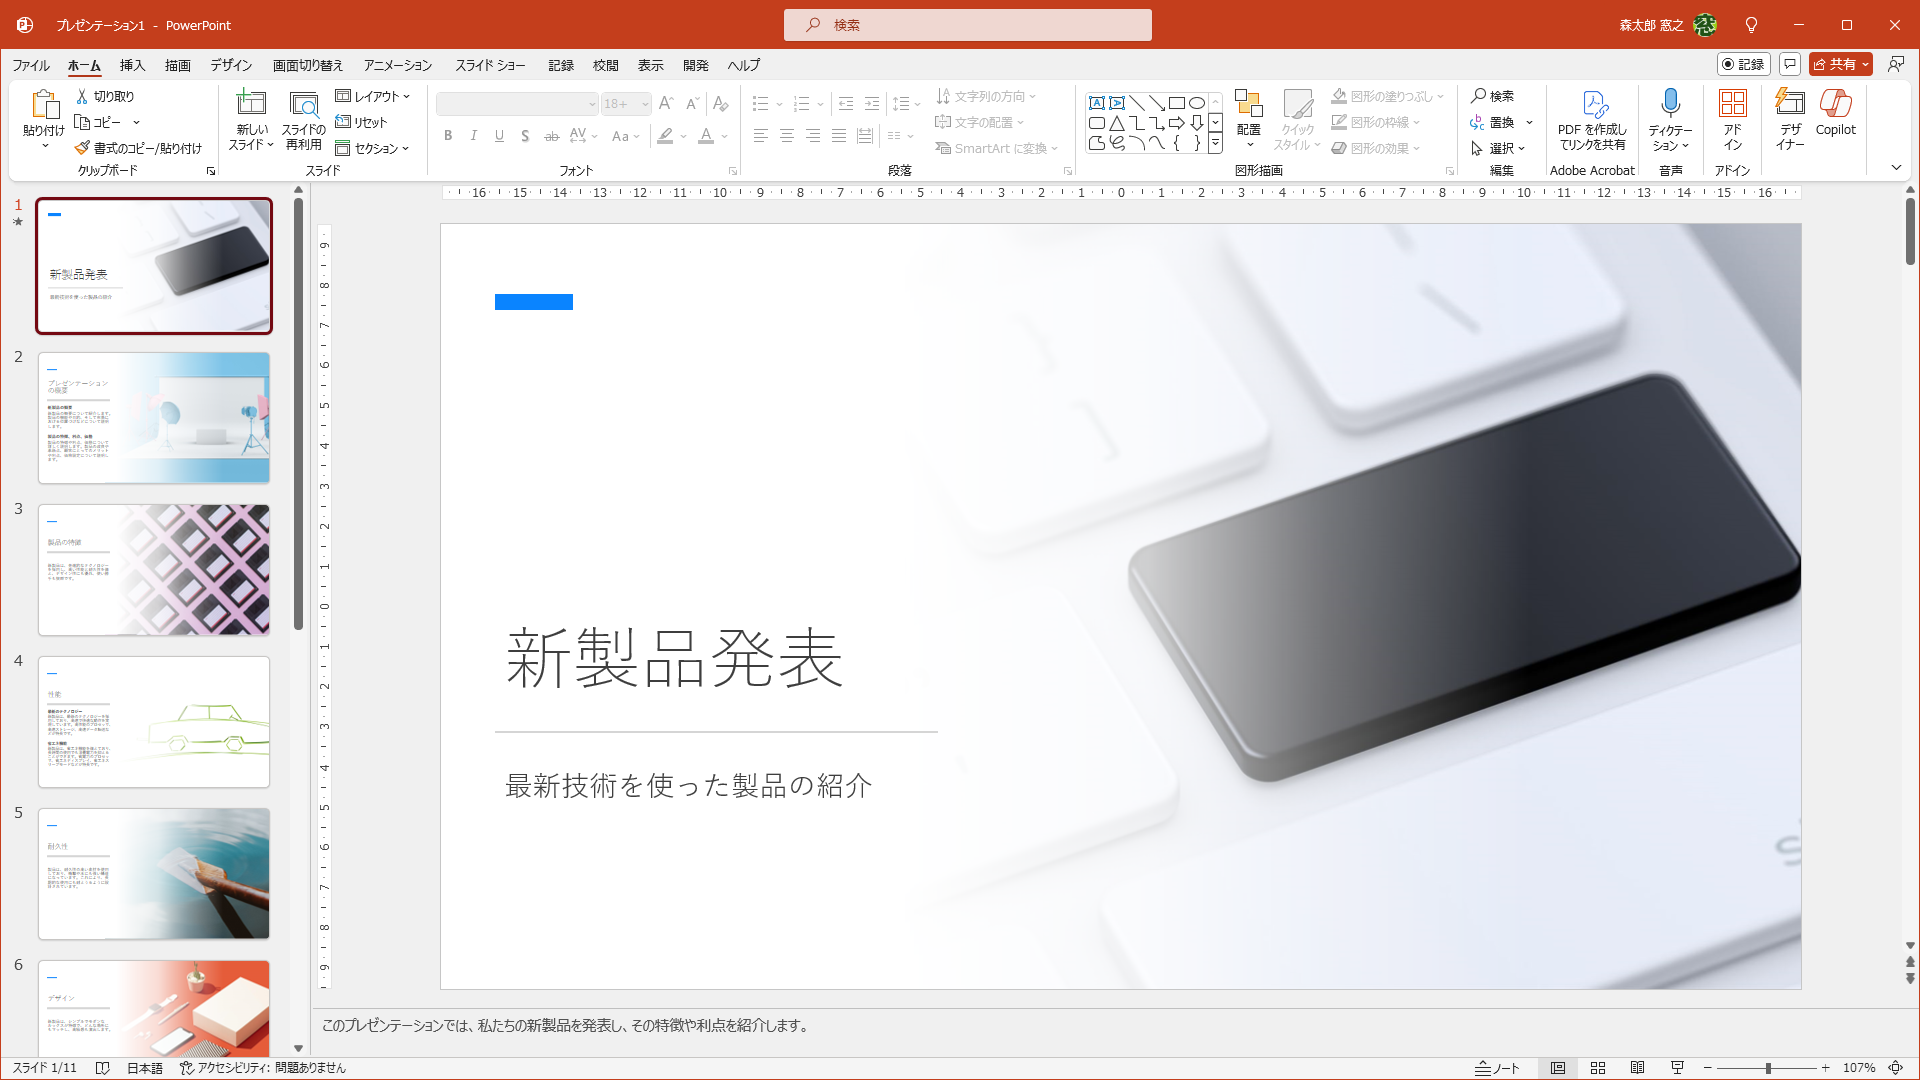Viewport: 1920px width, 1080px height.
Task: Switch to Reading view in status bar
Action: tap(1637, 1068)
